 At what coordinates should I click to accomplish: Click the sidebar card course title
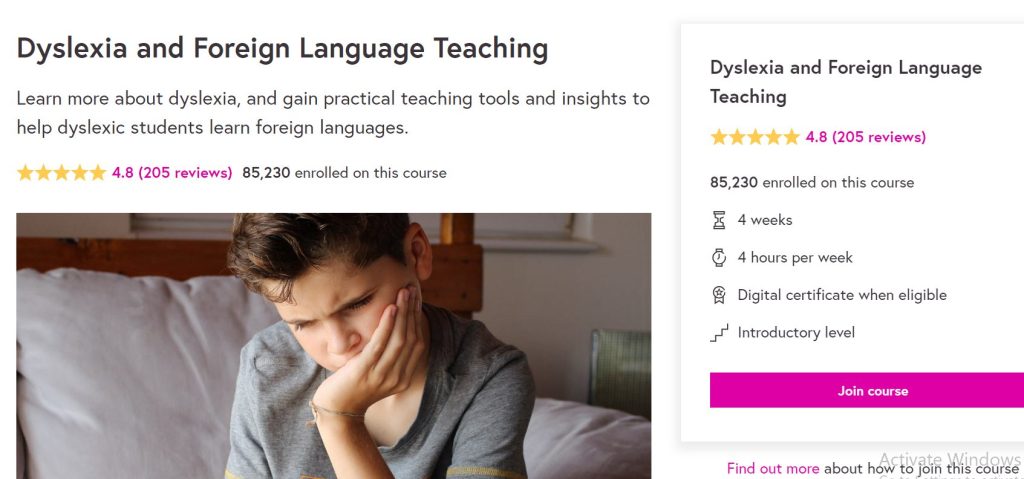pyautogui.click(x=845, y=82)
